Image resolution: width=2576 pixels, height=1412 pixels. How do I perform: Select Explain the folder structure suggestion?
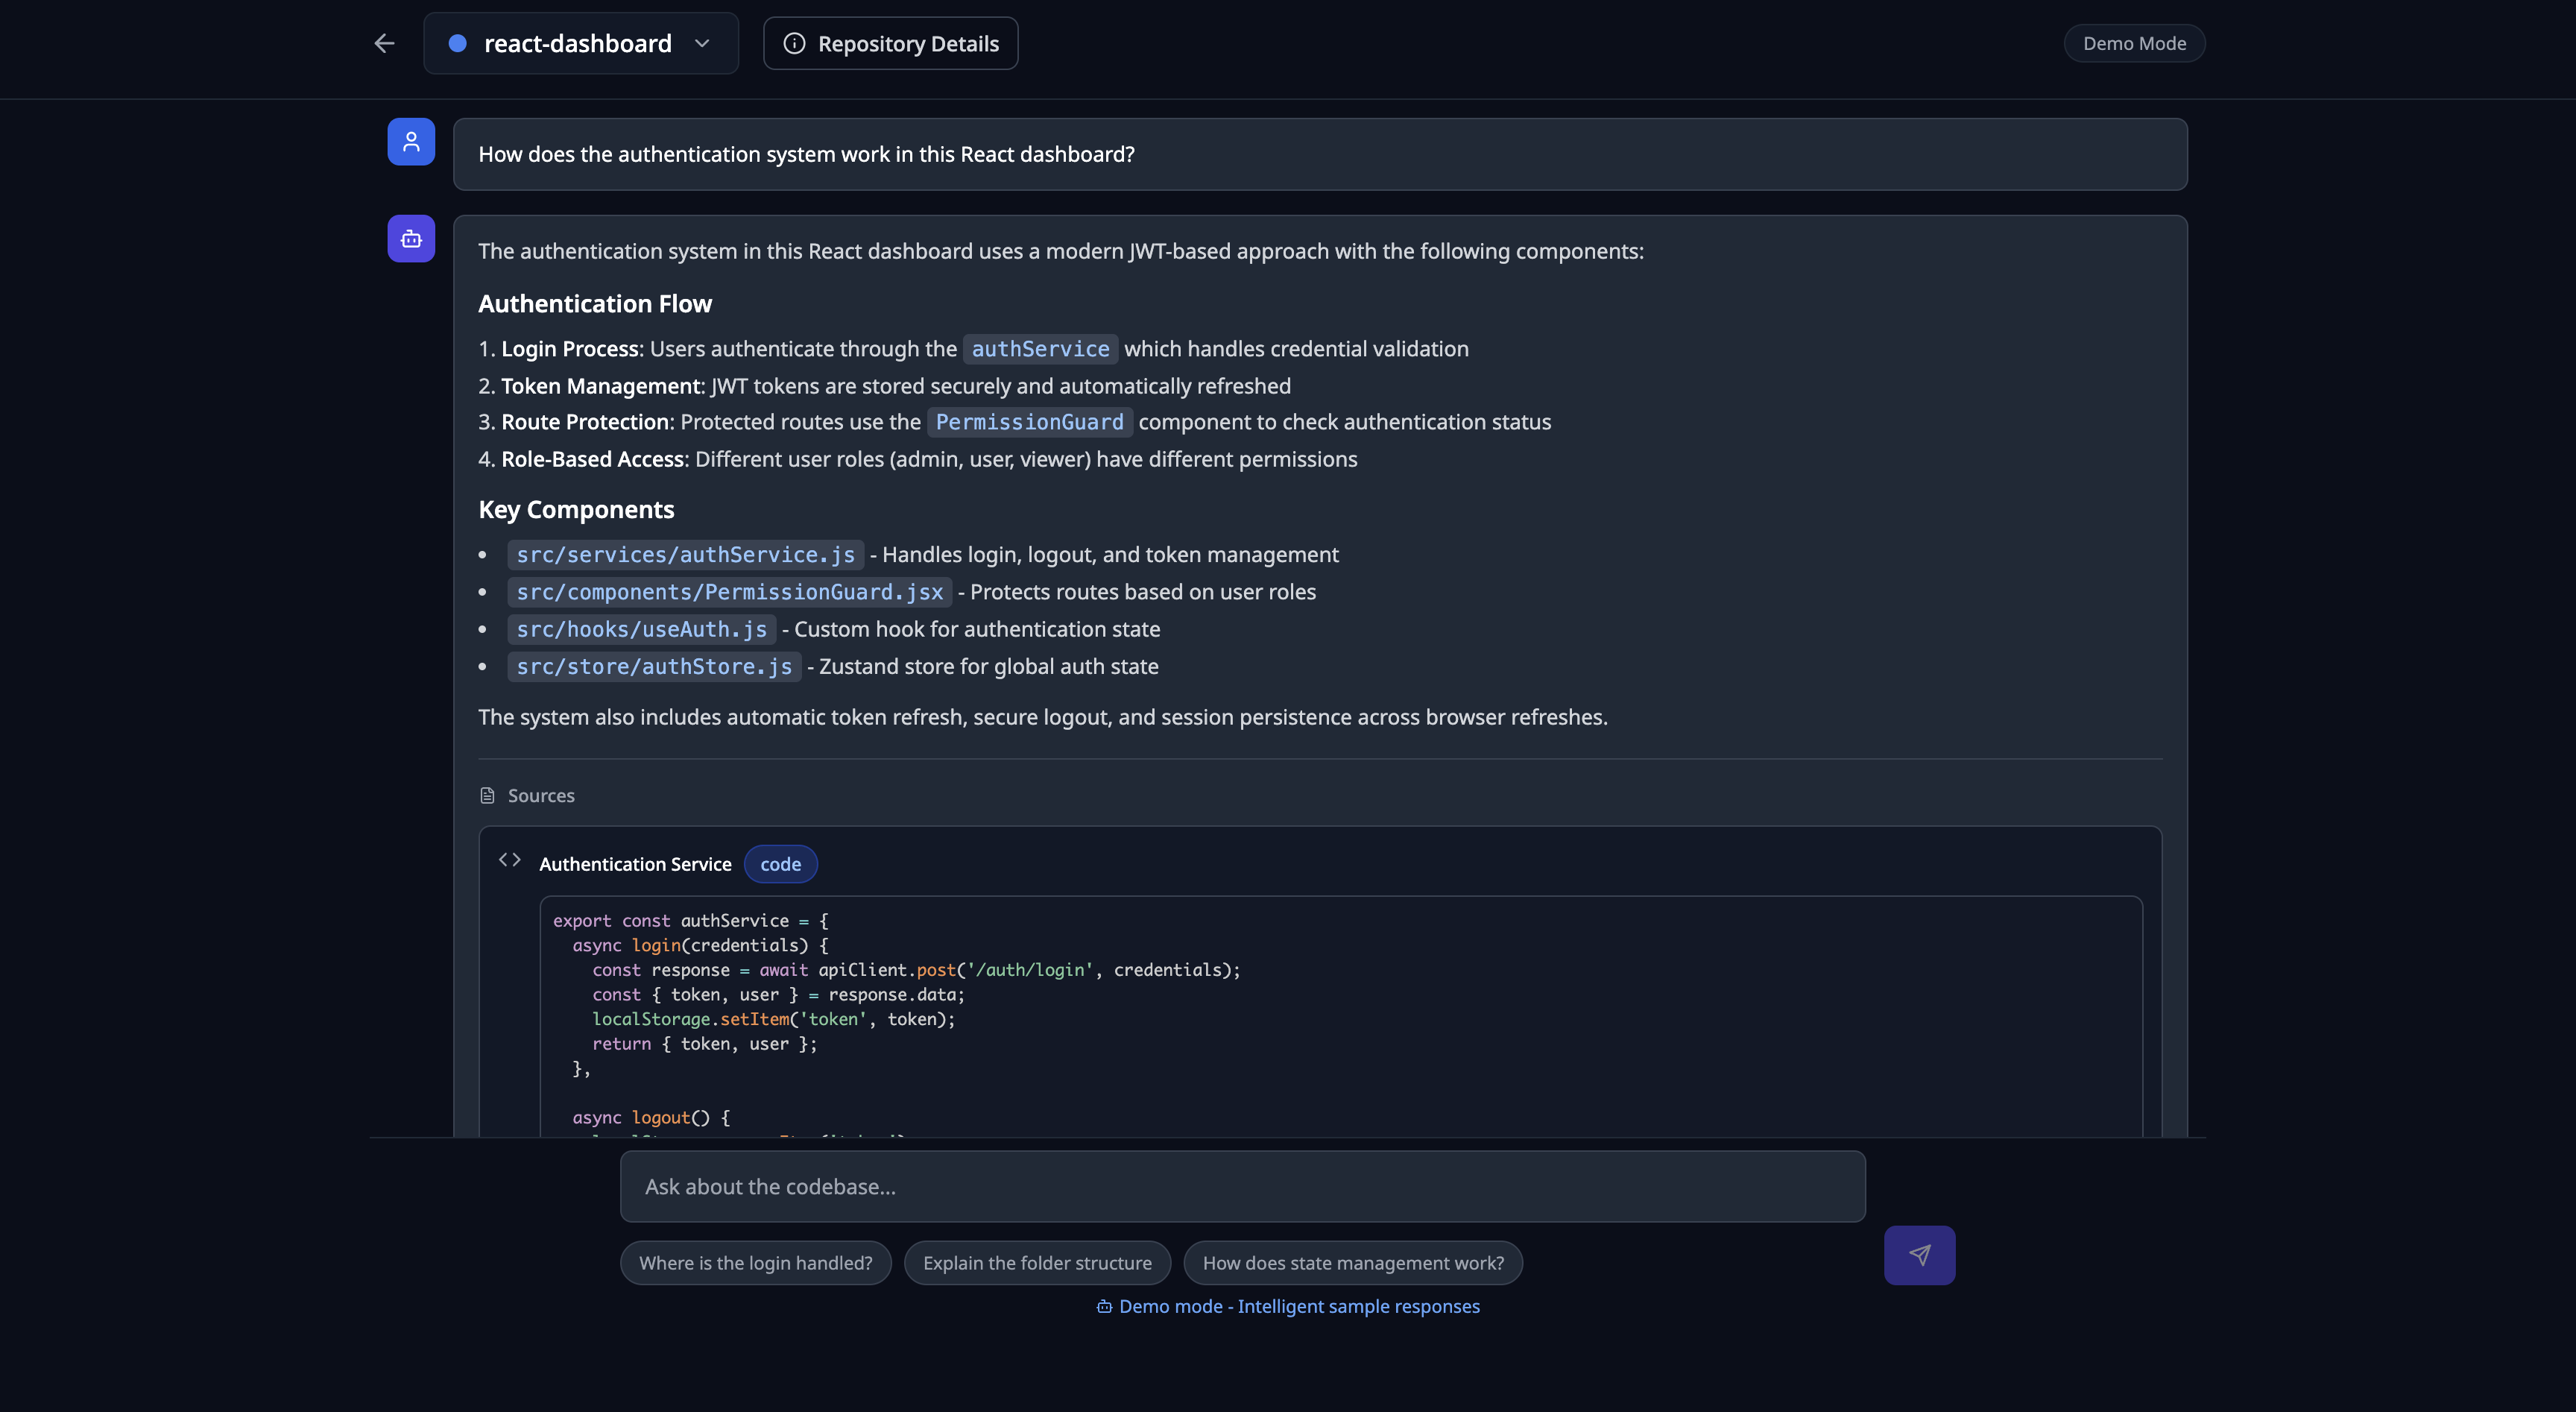point(1036,1262)
